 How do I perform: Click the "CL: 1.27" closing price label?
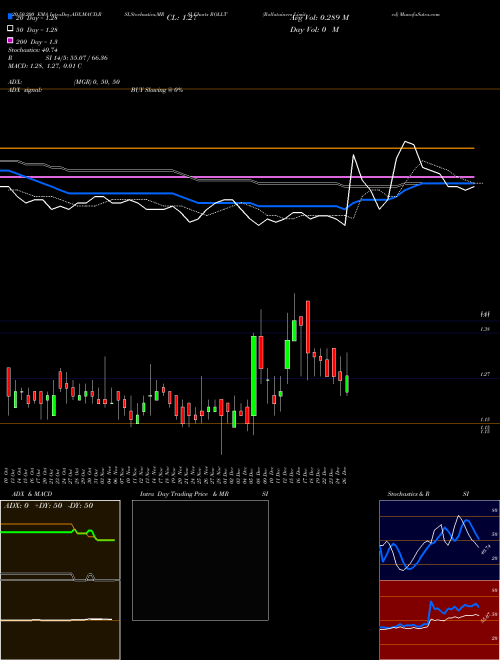(182, 18)
